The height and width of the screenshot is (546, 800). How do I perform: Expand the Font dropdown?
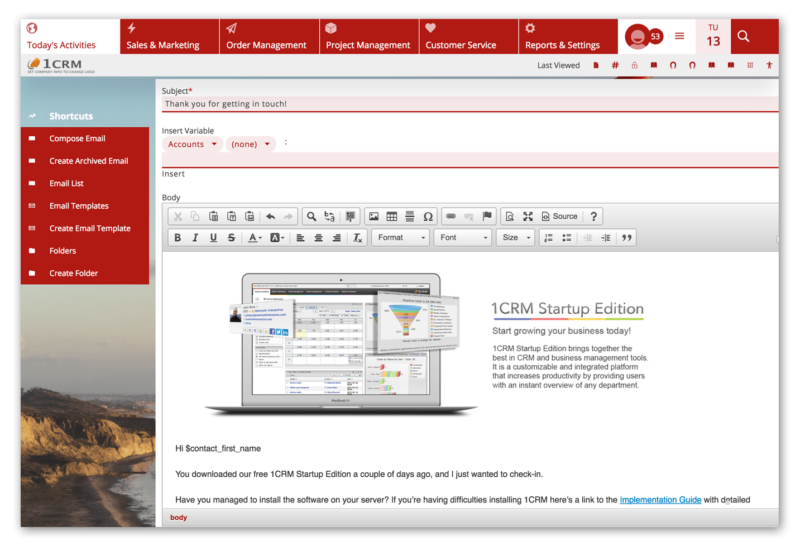point(462,238)
